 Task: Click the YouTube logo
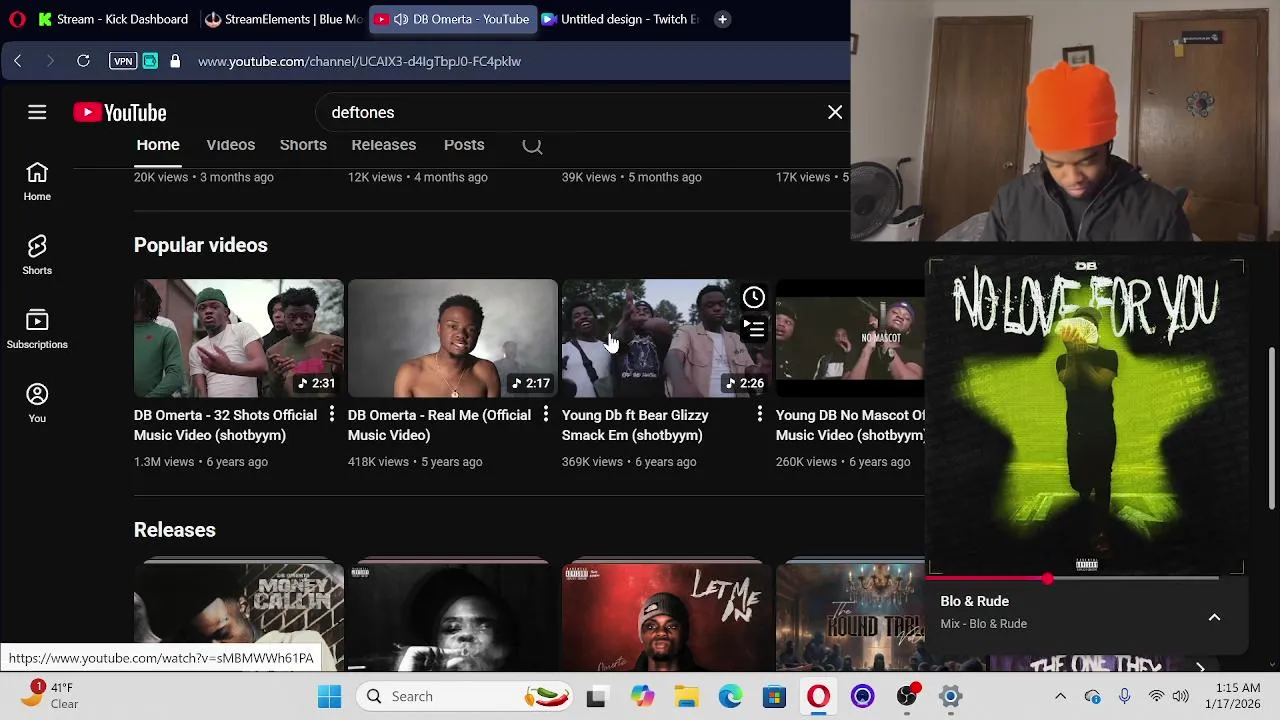click(120, 112)
